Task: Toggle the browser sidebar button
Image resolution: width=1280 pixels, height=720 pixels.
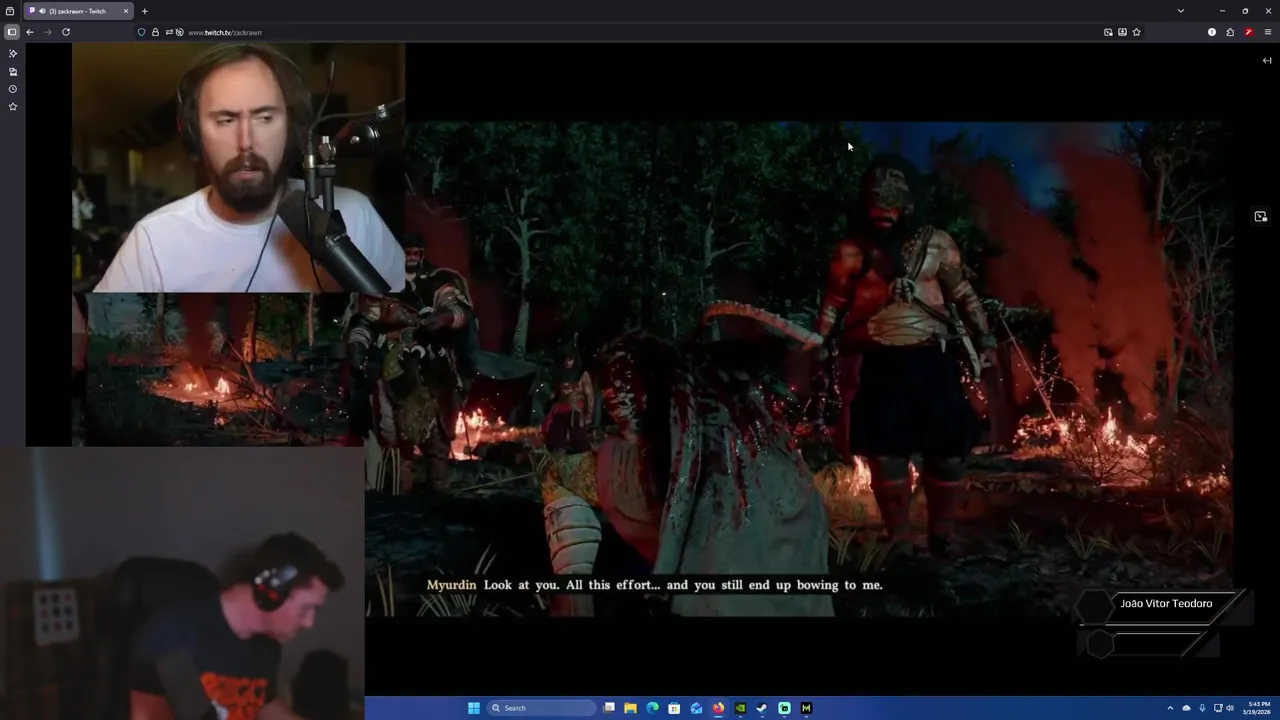Action: click(12, 32)
